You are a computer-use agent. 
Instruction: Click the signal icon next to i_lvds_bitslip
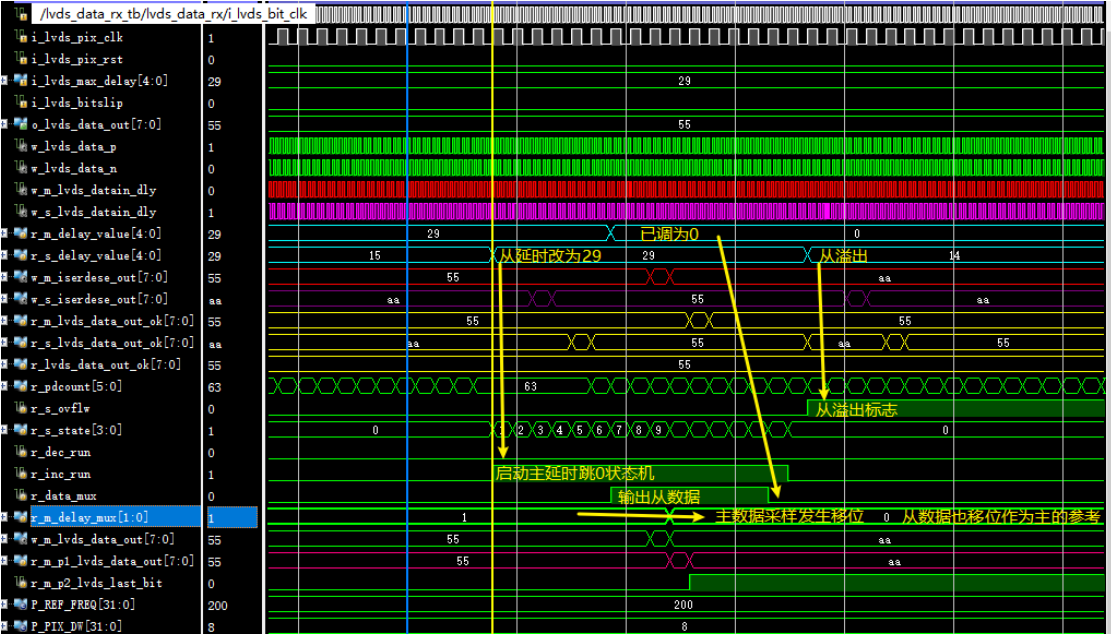[21, 103]
